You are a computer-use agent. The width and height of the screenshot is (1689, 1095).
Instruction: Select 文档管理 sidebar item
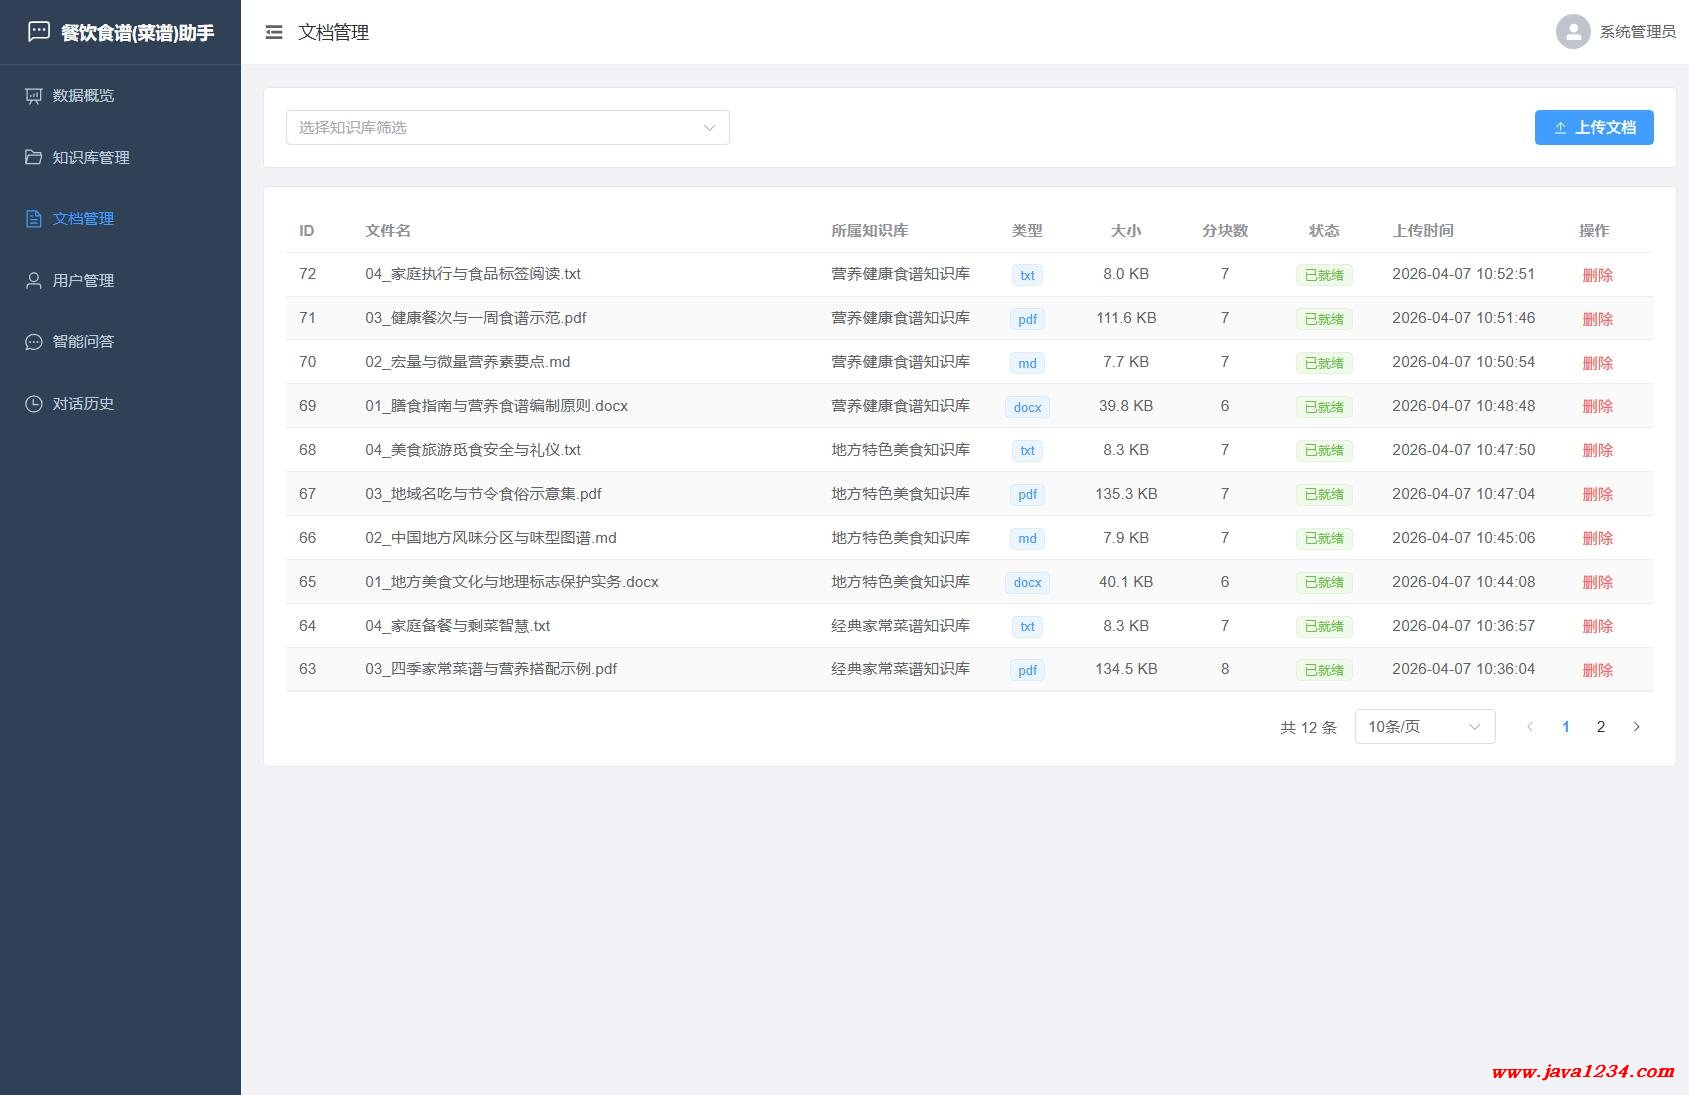(83, 219)
